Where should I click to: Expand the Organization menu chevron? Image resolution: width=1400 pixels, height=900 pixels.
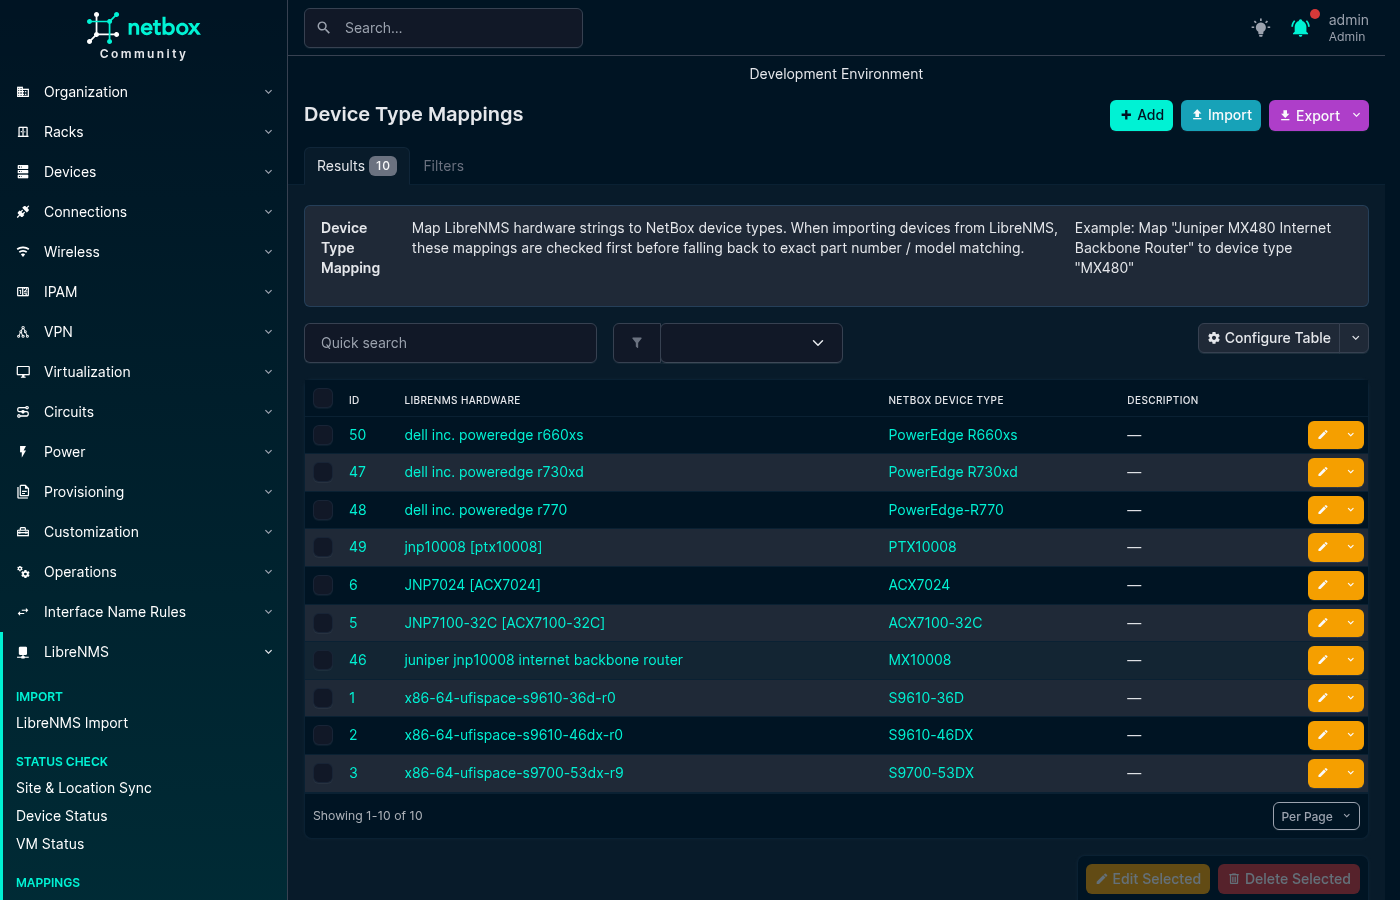268,92
